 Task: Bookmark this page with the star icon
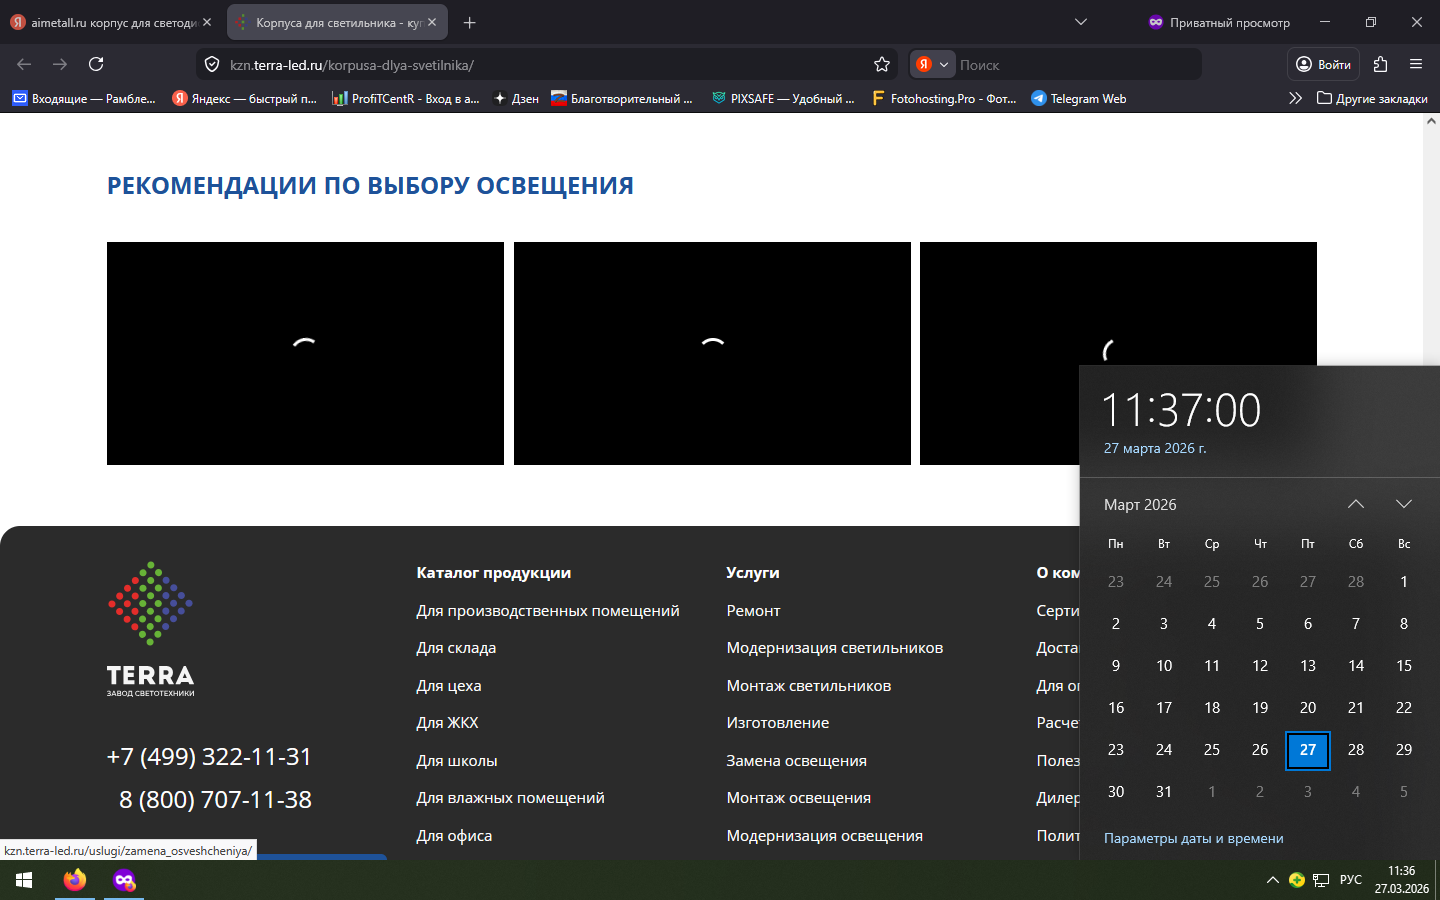(881, 64)
